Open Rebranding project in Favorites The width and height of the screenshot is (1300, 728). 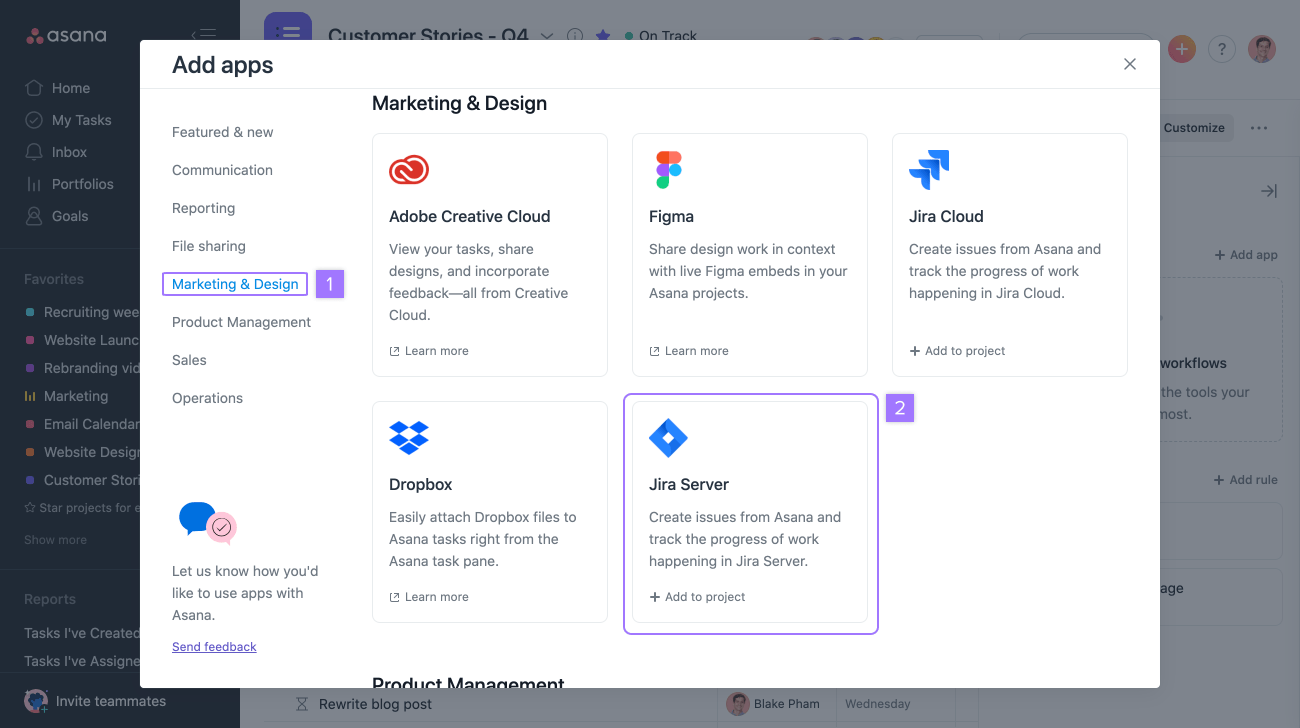click(x=82, y=368)
